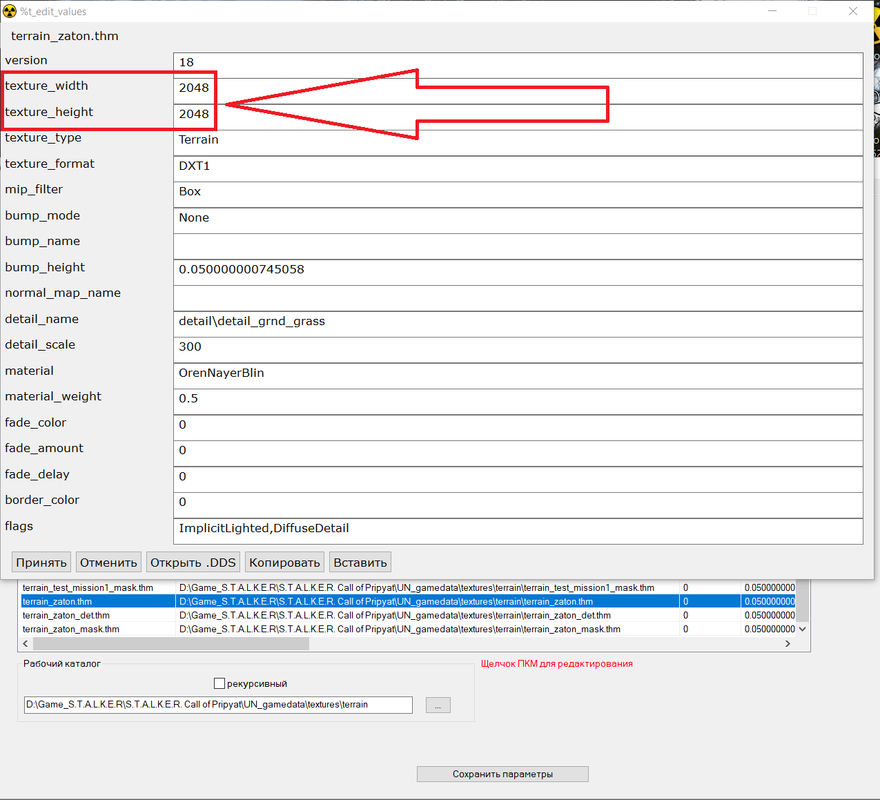
Task: Click the working directory path field
Action: 218,705
